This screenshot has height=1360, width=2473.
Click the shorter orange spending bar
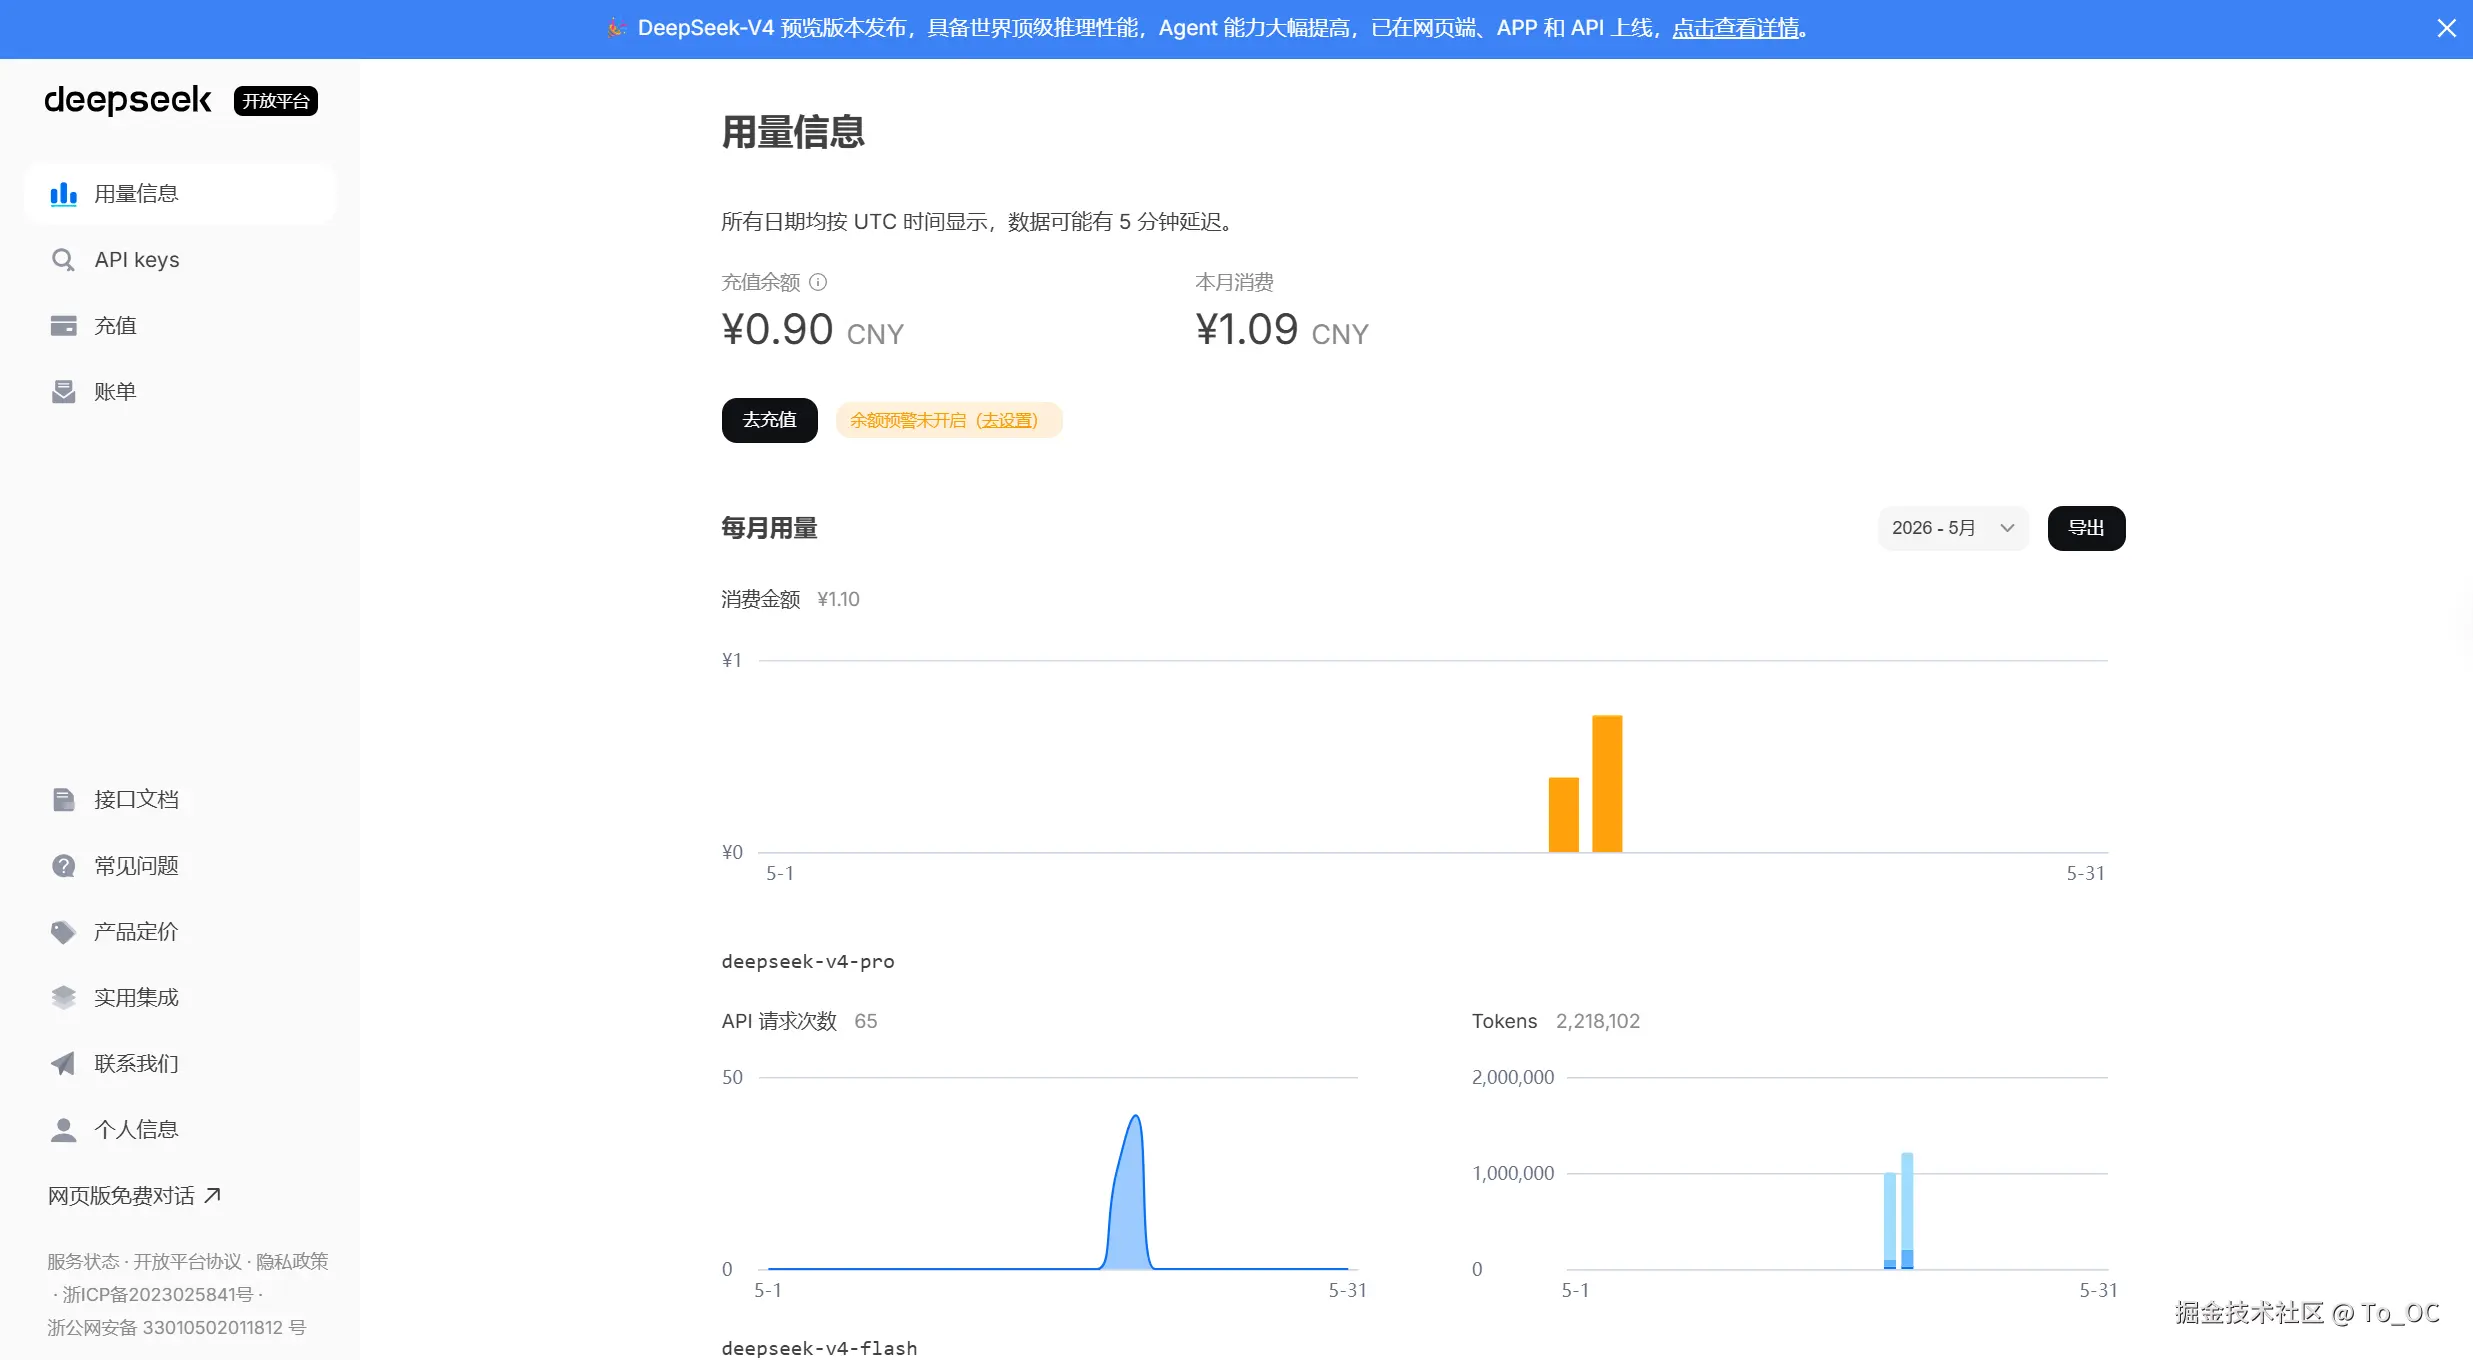pos(1564,815)
